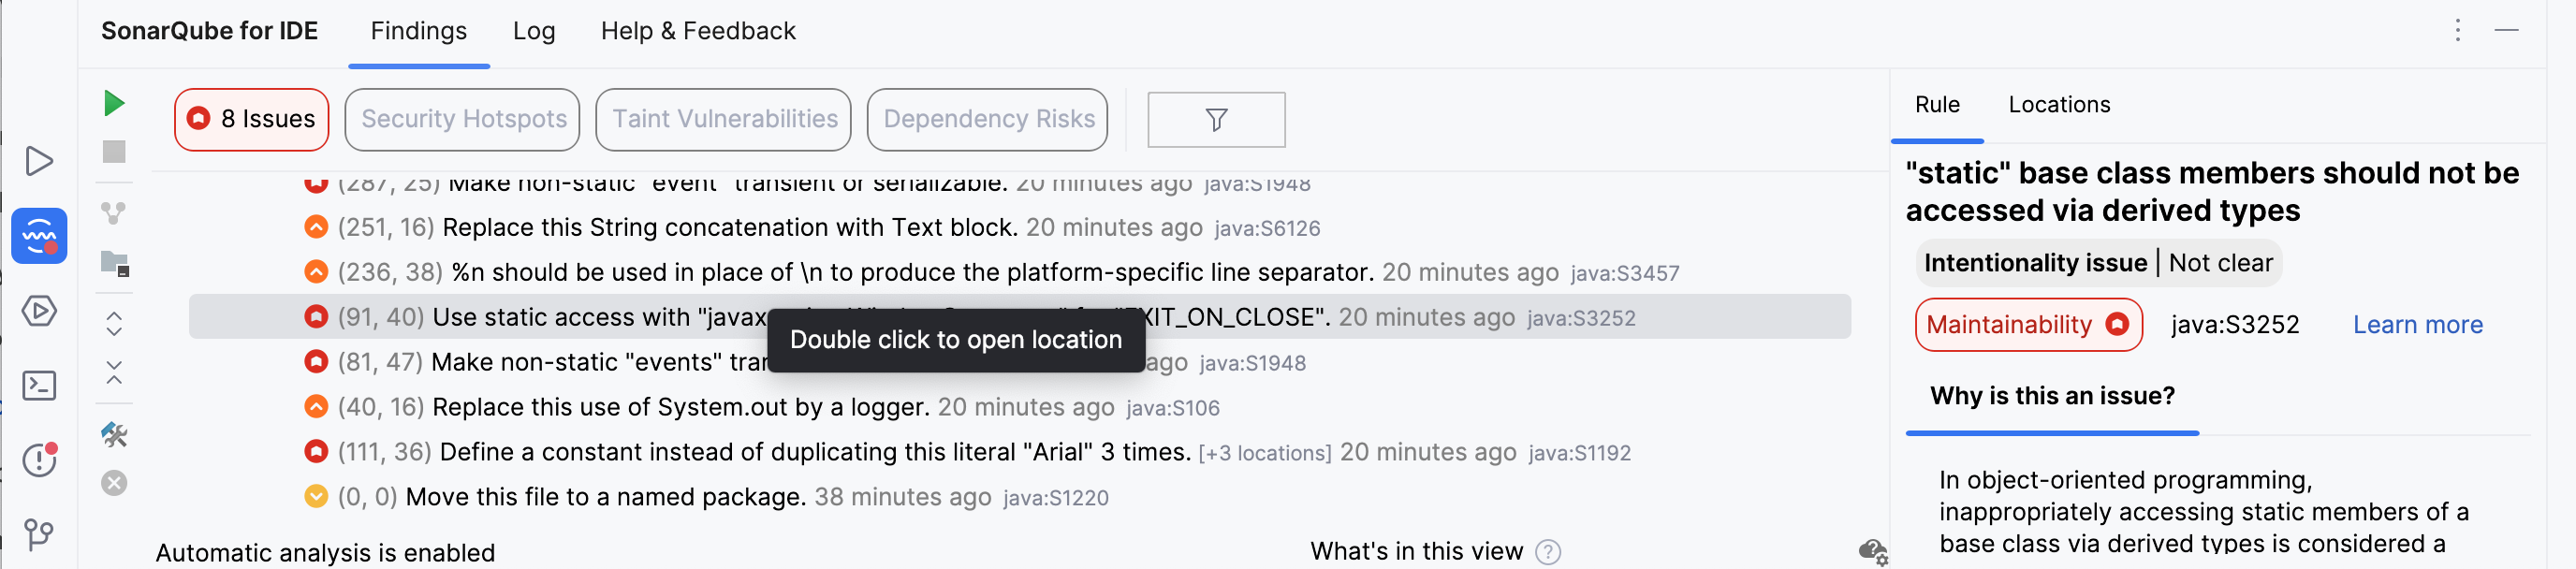Click the SonarQube tool window icon

click(39, 236)
